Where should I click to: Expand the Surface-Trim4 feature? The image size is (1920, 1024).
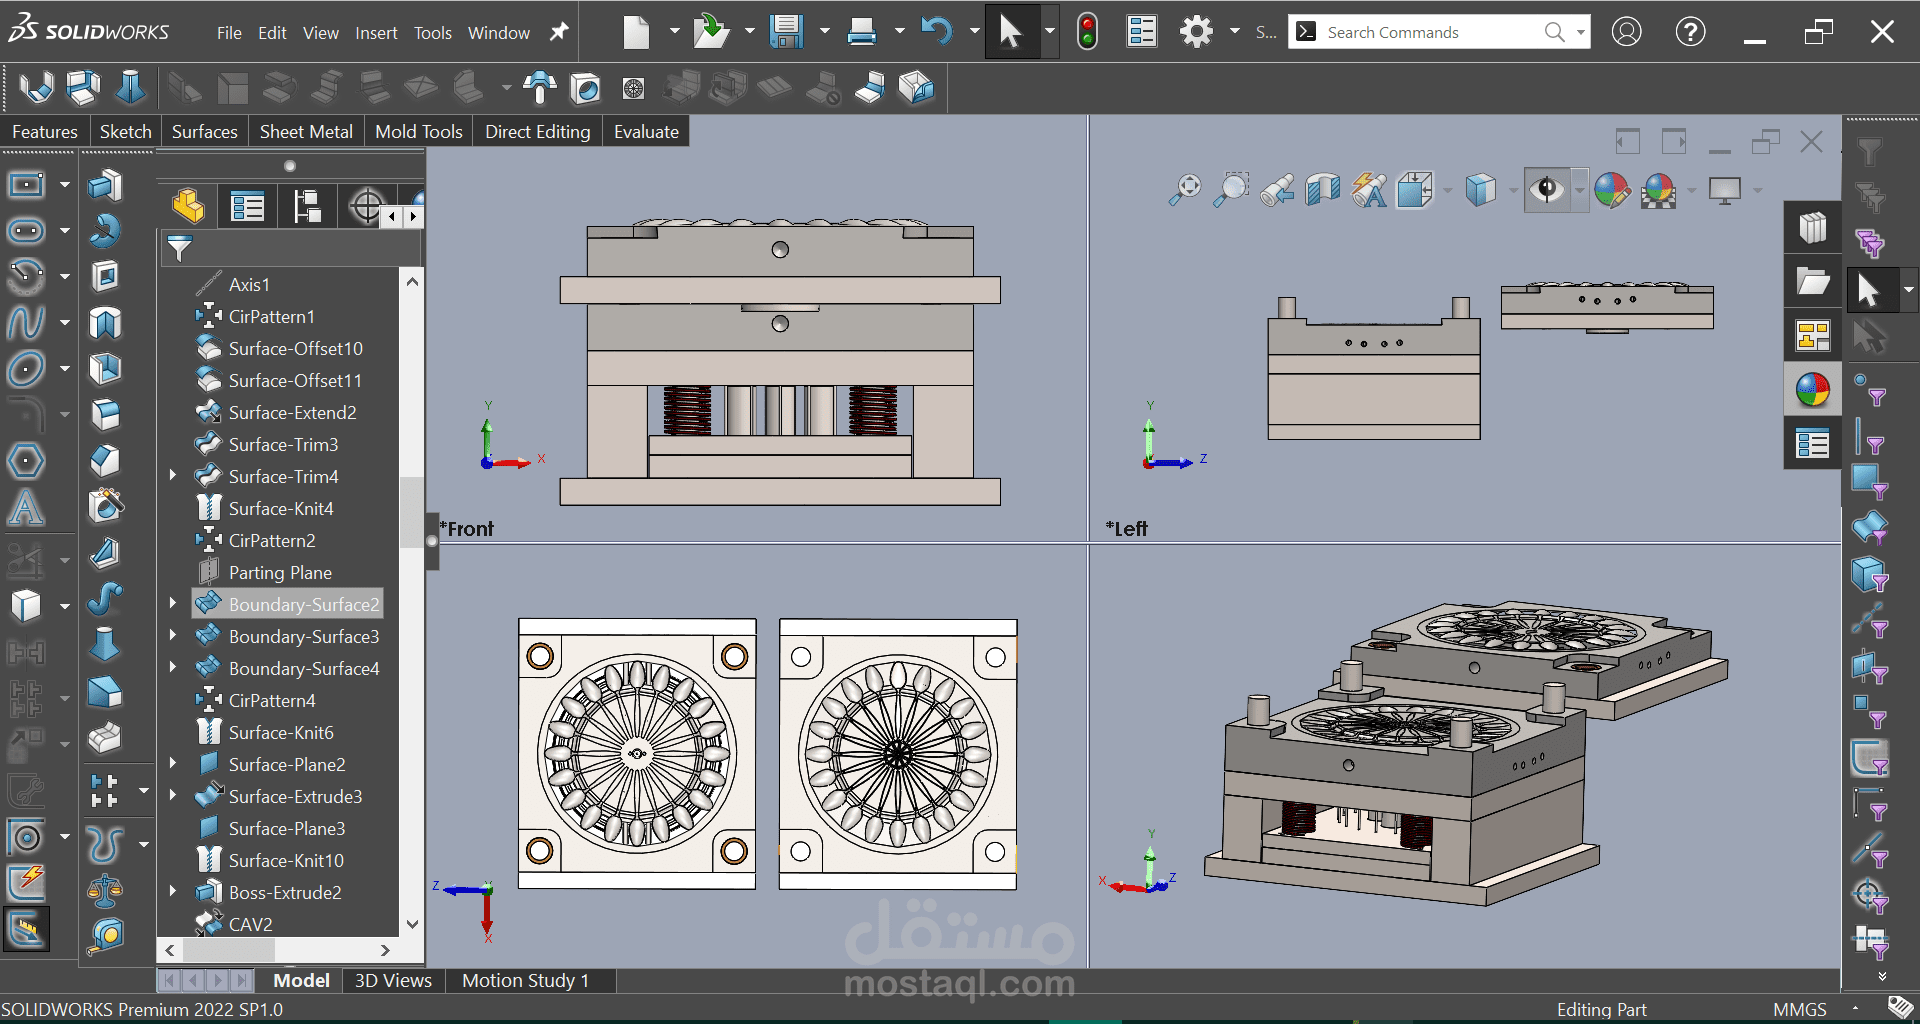coord(173,476)
